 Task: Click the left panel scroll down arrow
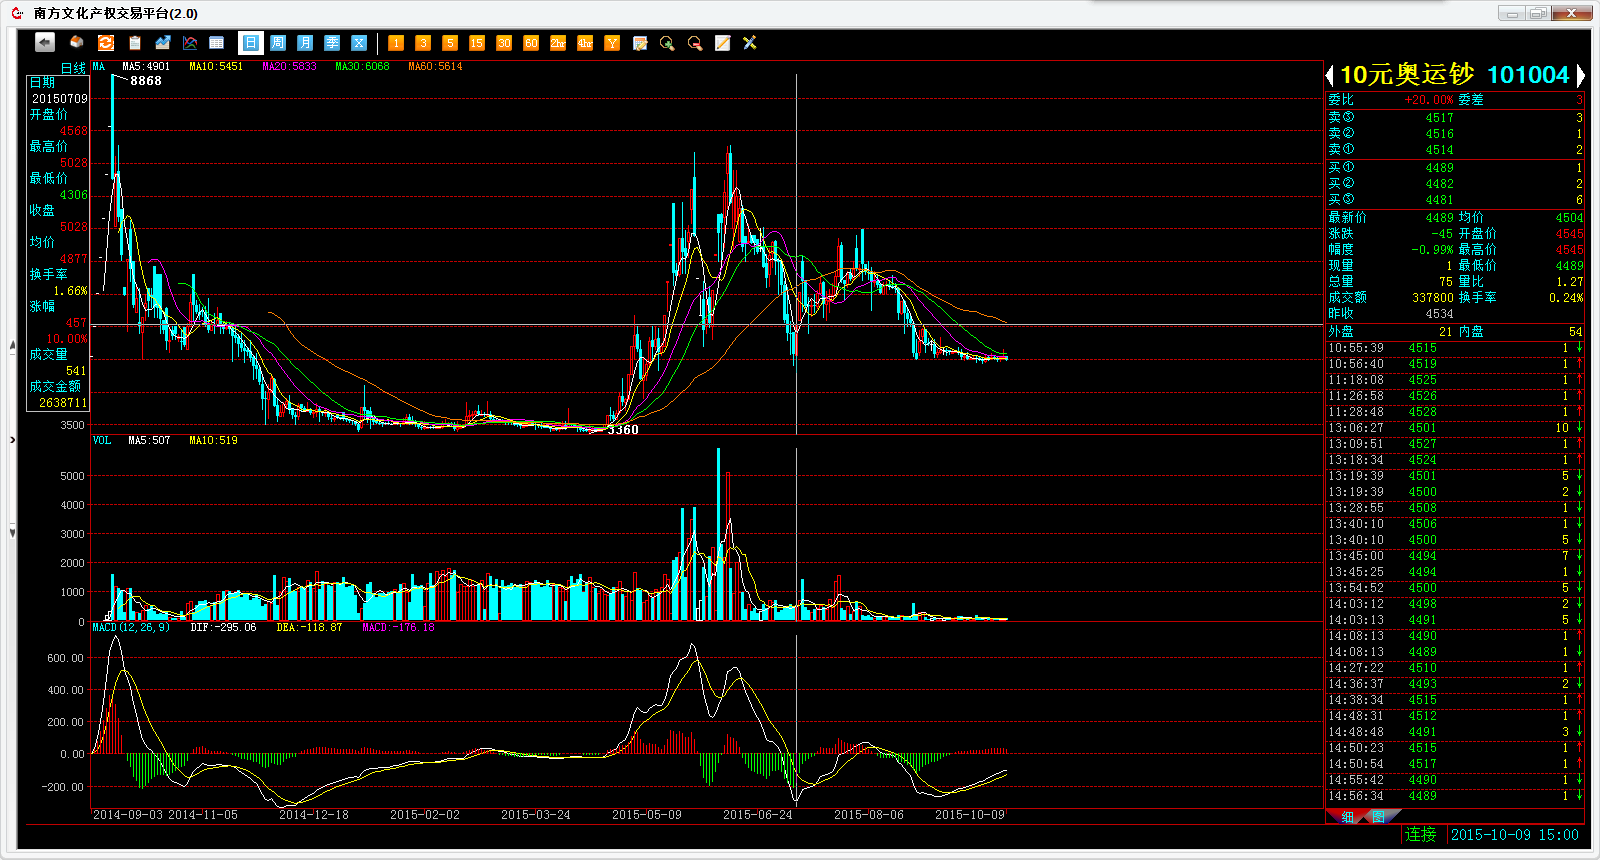pos(12,533)
